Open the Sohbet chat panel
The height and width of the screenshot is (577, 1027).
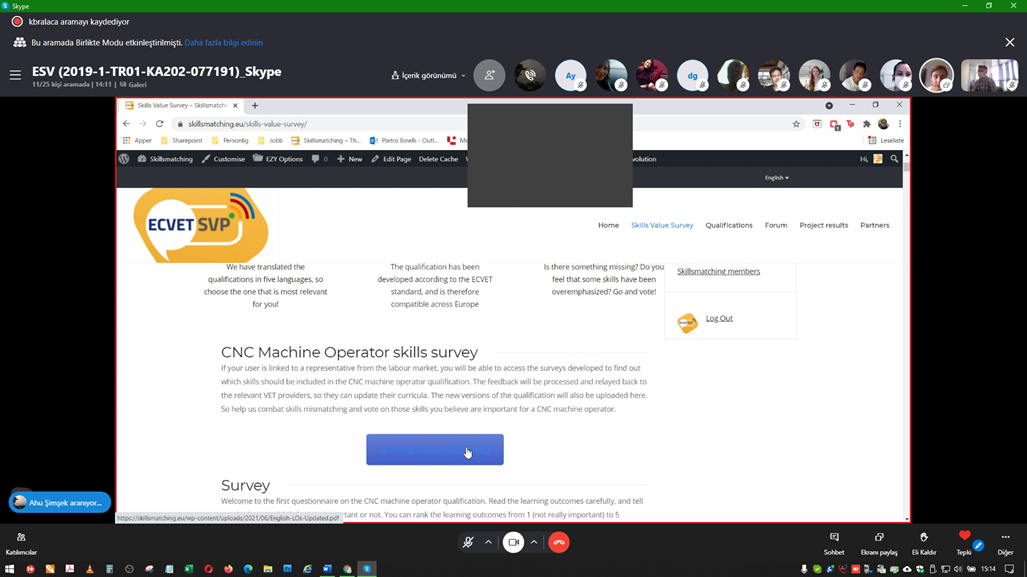tap(833, 542)
